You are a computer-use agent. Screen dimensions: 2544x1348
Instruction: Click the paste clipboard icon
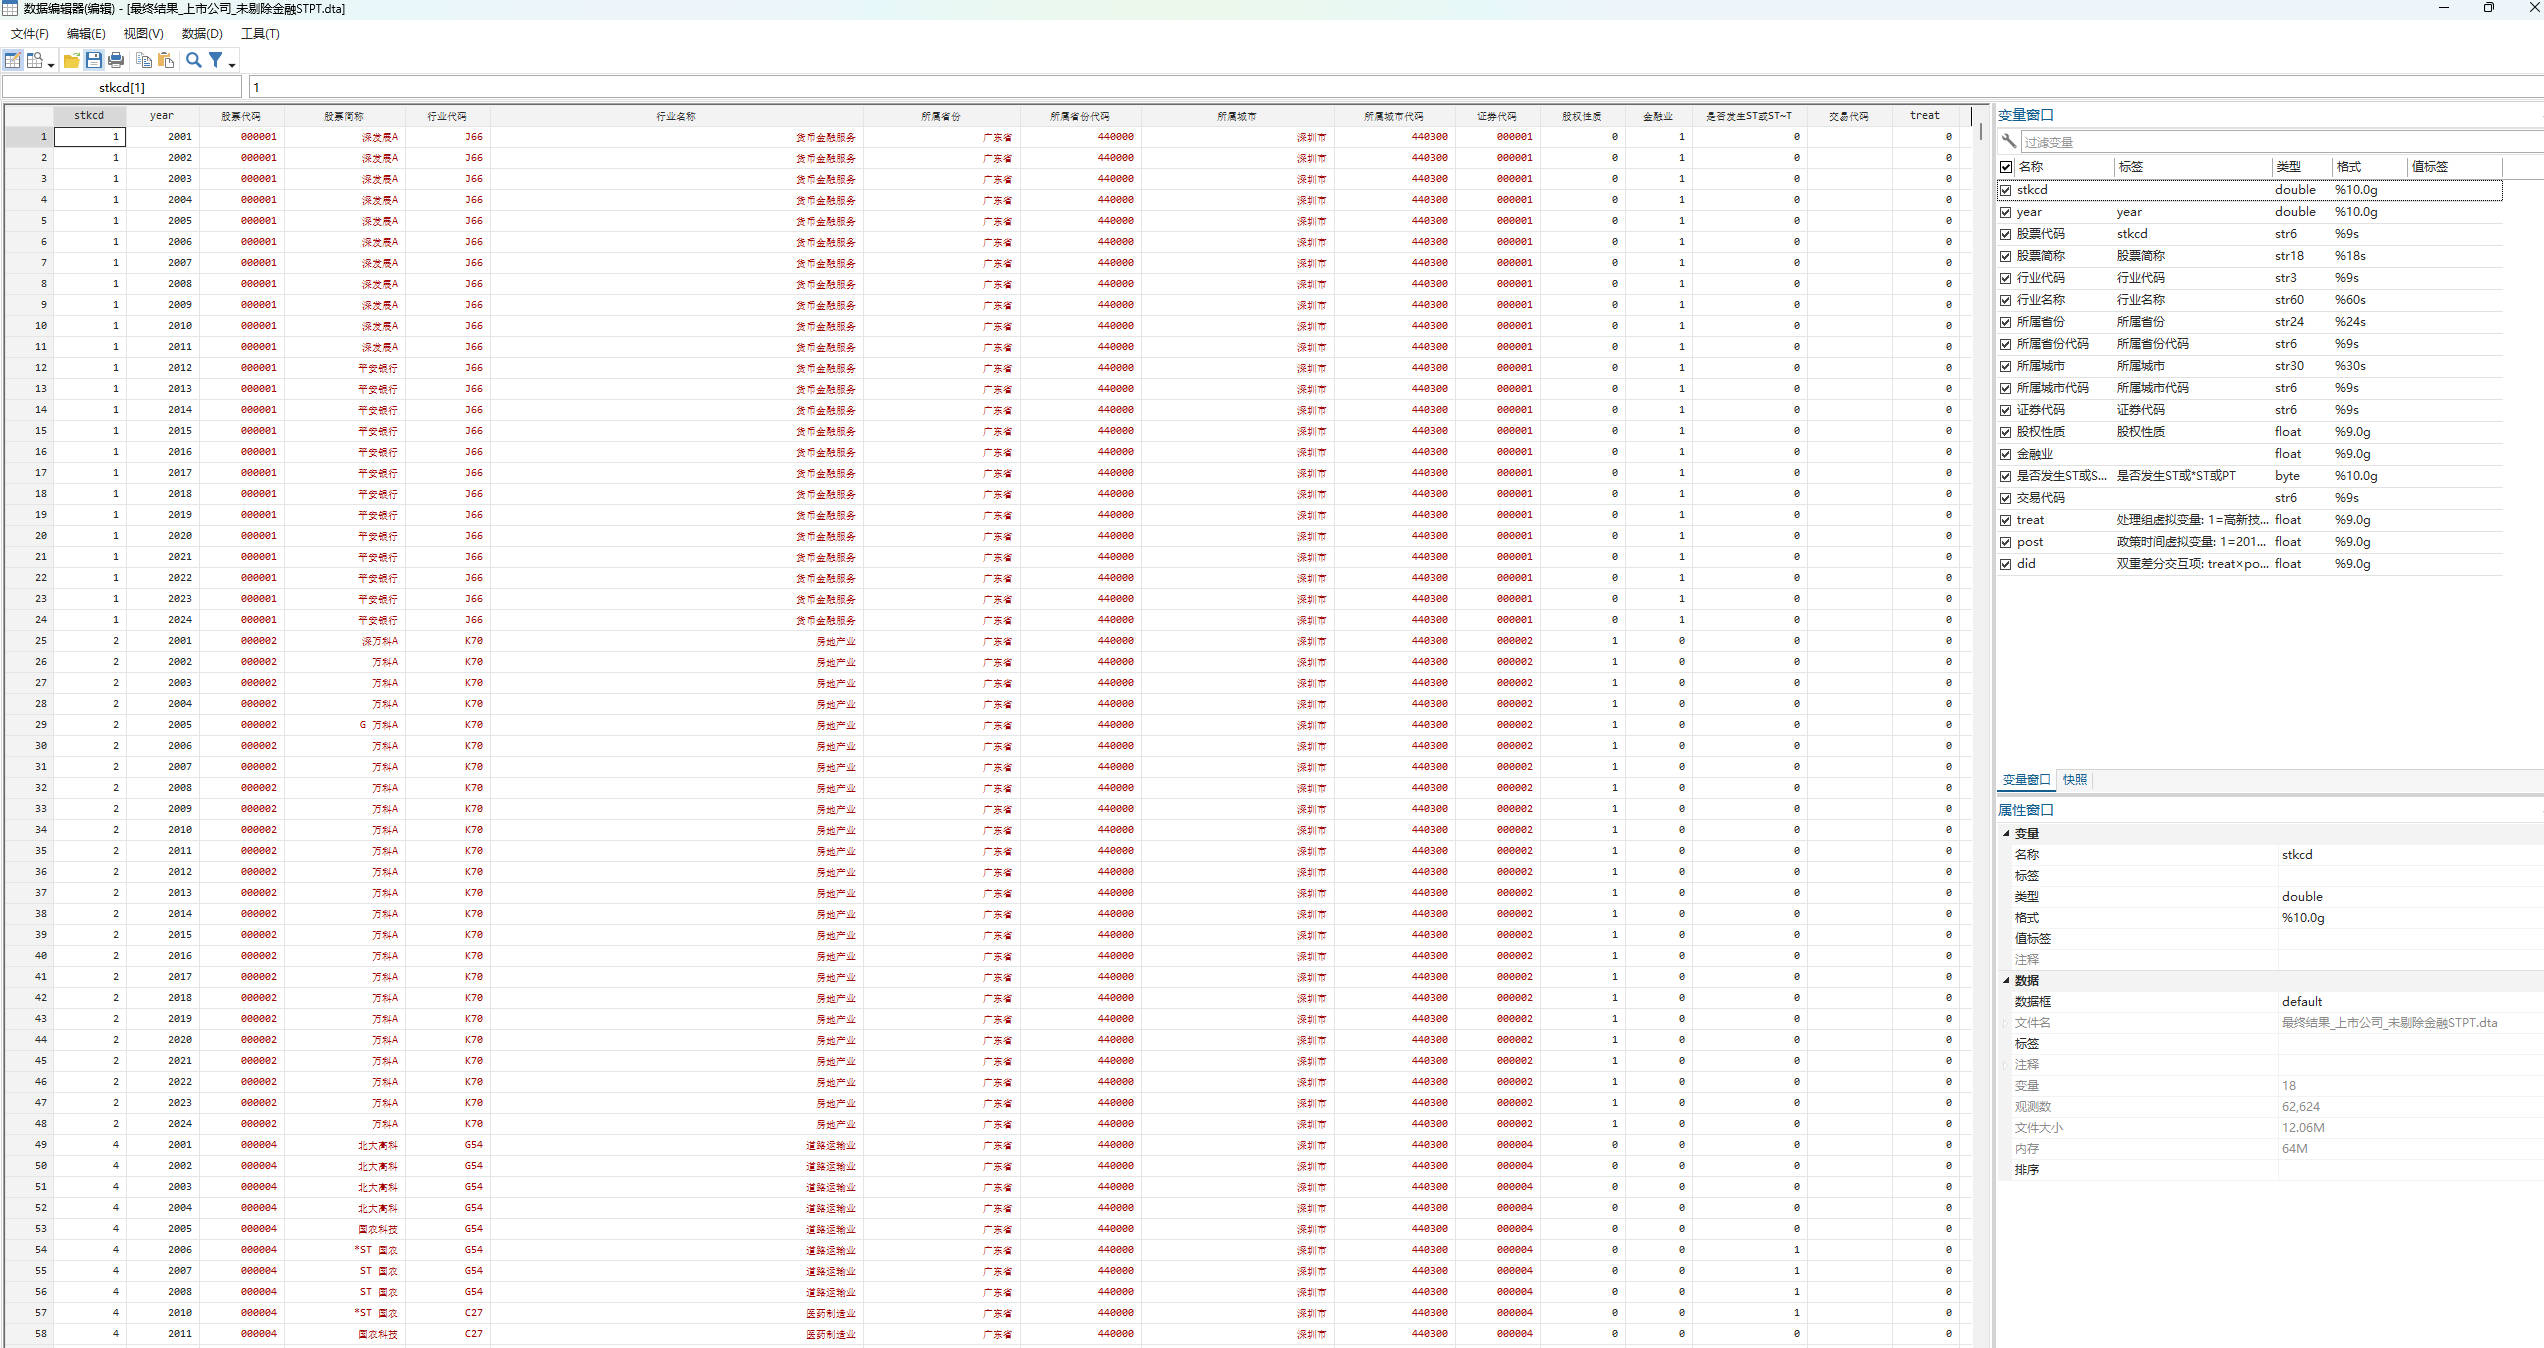tap(166, 61)
